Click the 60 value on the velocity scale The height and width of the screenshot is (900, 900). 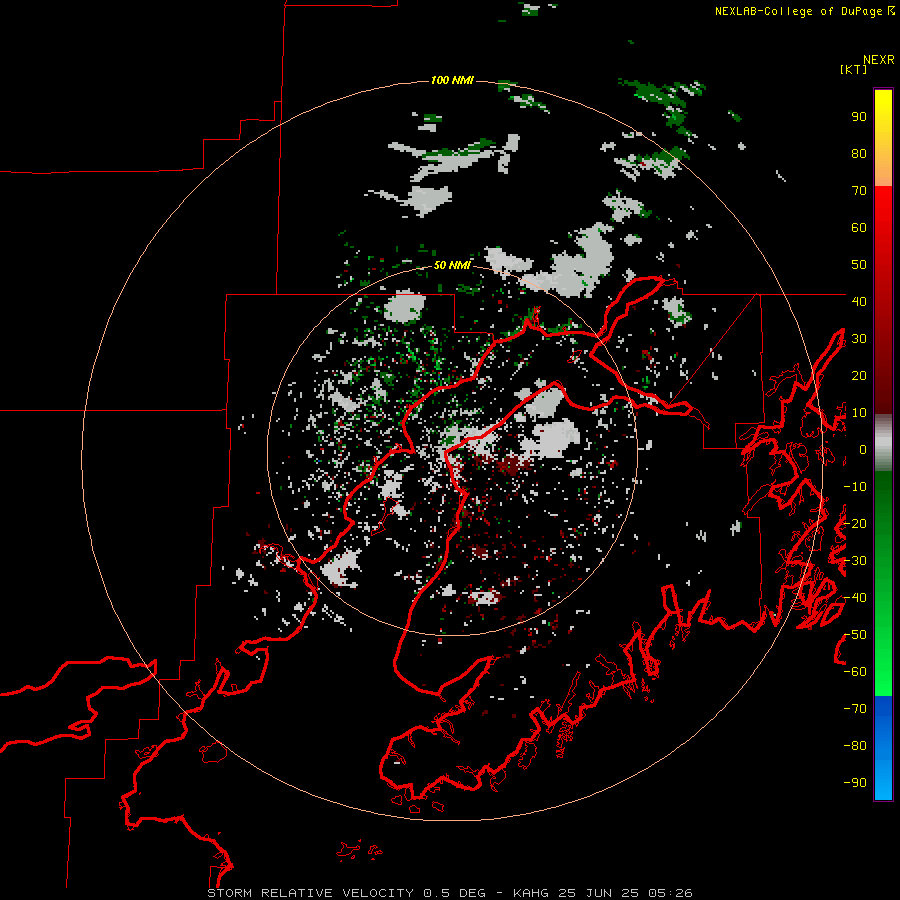[x=859, y=228]
